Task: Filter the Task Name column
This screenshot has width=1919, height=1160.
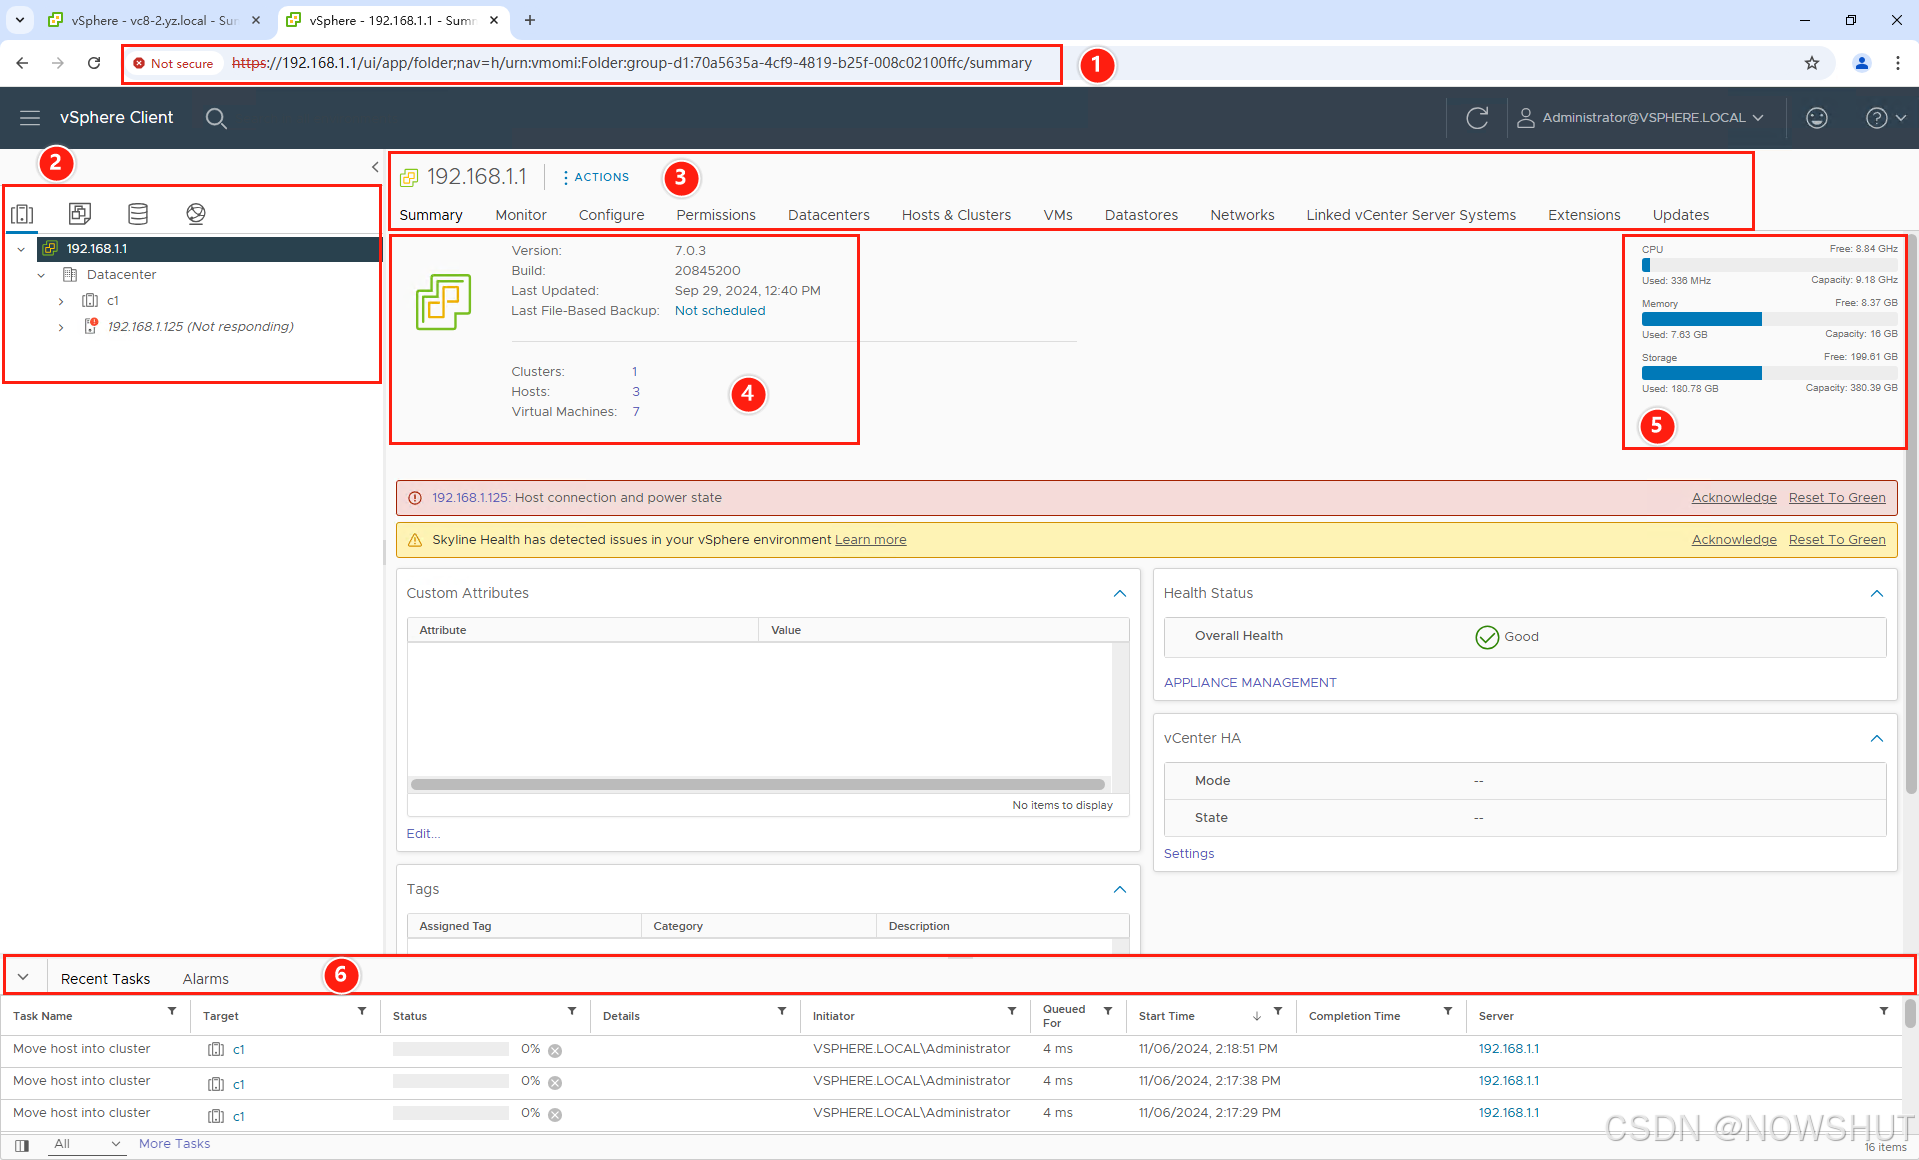Action: (172, 1012)
